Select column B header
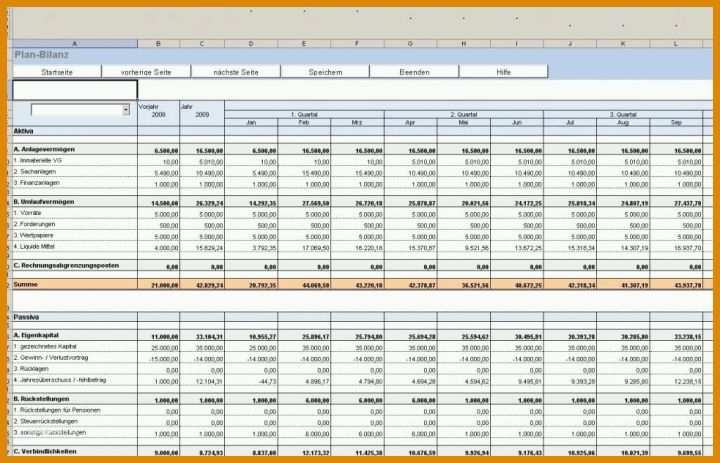The width and height of the screenshot is (720, 463). click(158, 44)
